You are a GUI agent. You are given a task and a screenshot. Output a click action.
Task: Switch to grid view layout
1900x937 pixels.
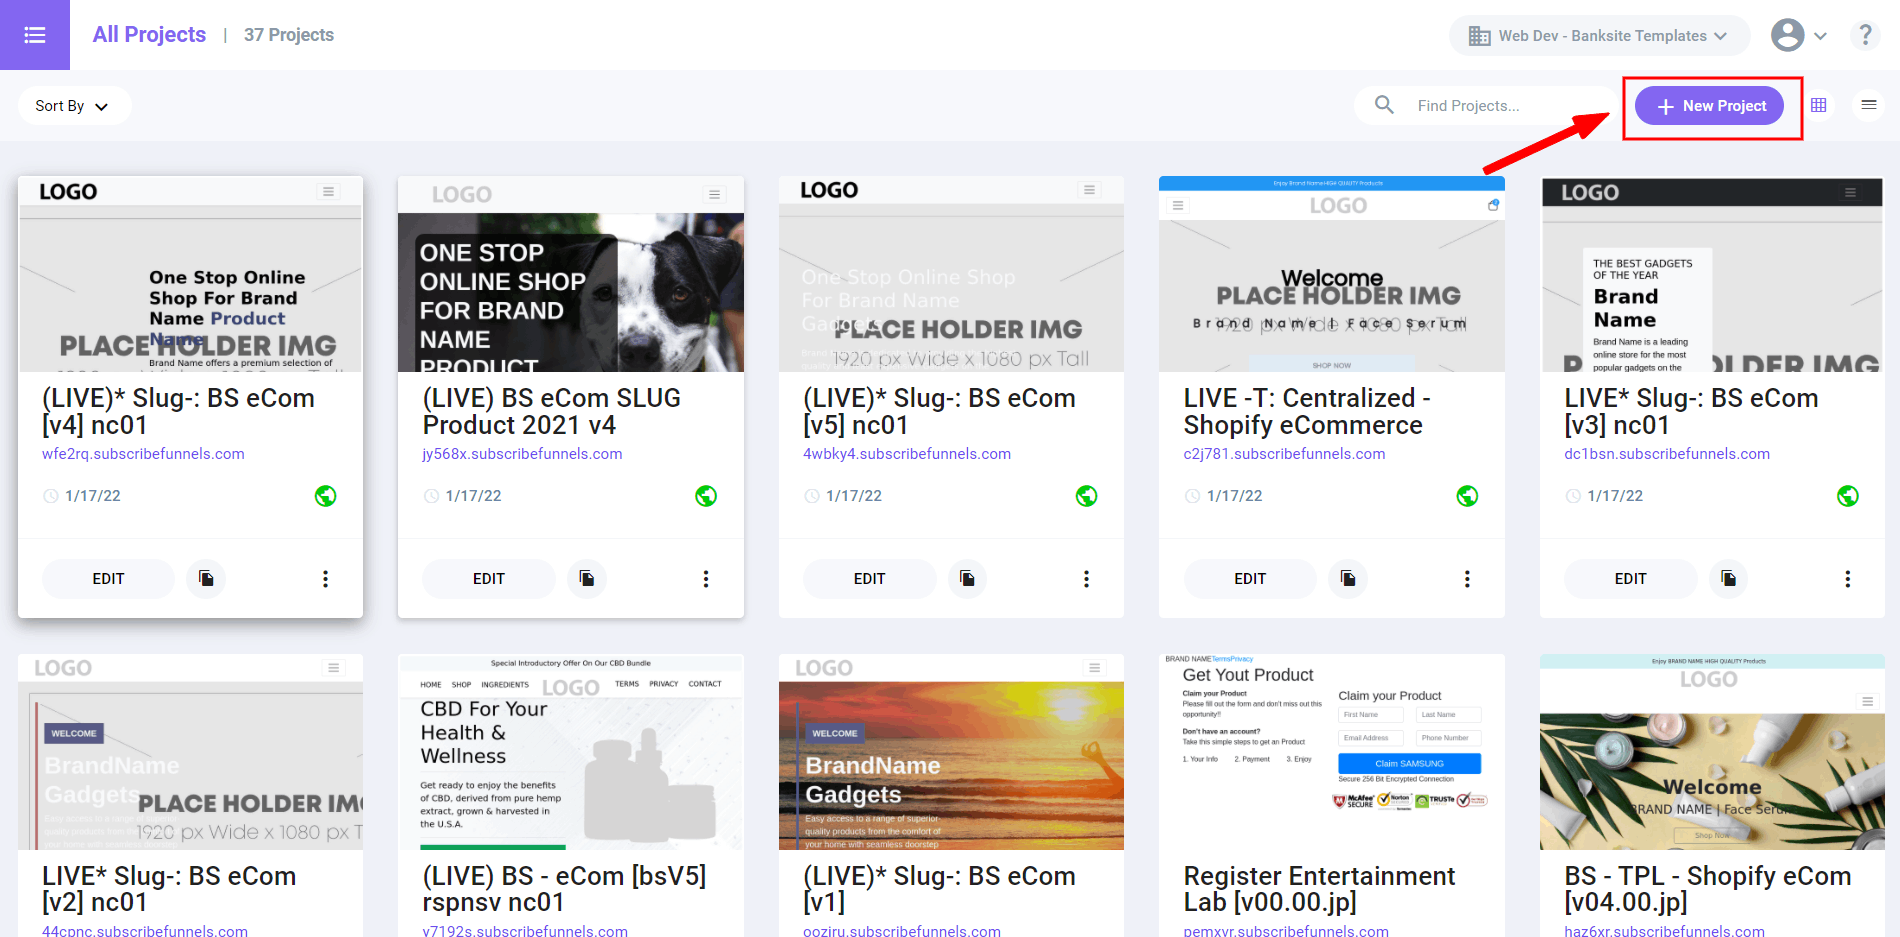[x=1818, y=105]
